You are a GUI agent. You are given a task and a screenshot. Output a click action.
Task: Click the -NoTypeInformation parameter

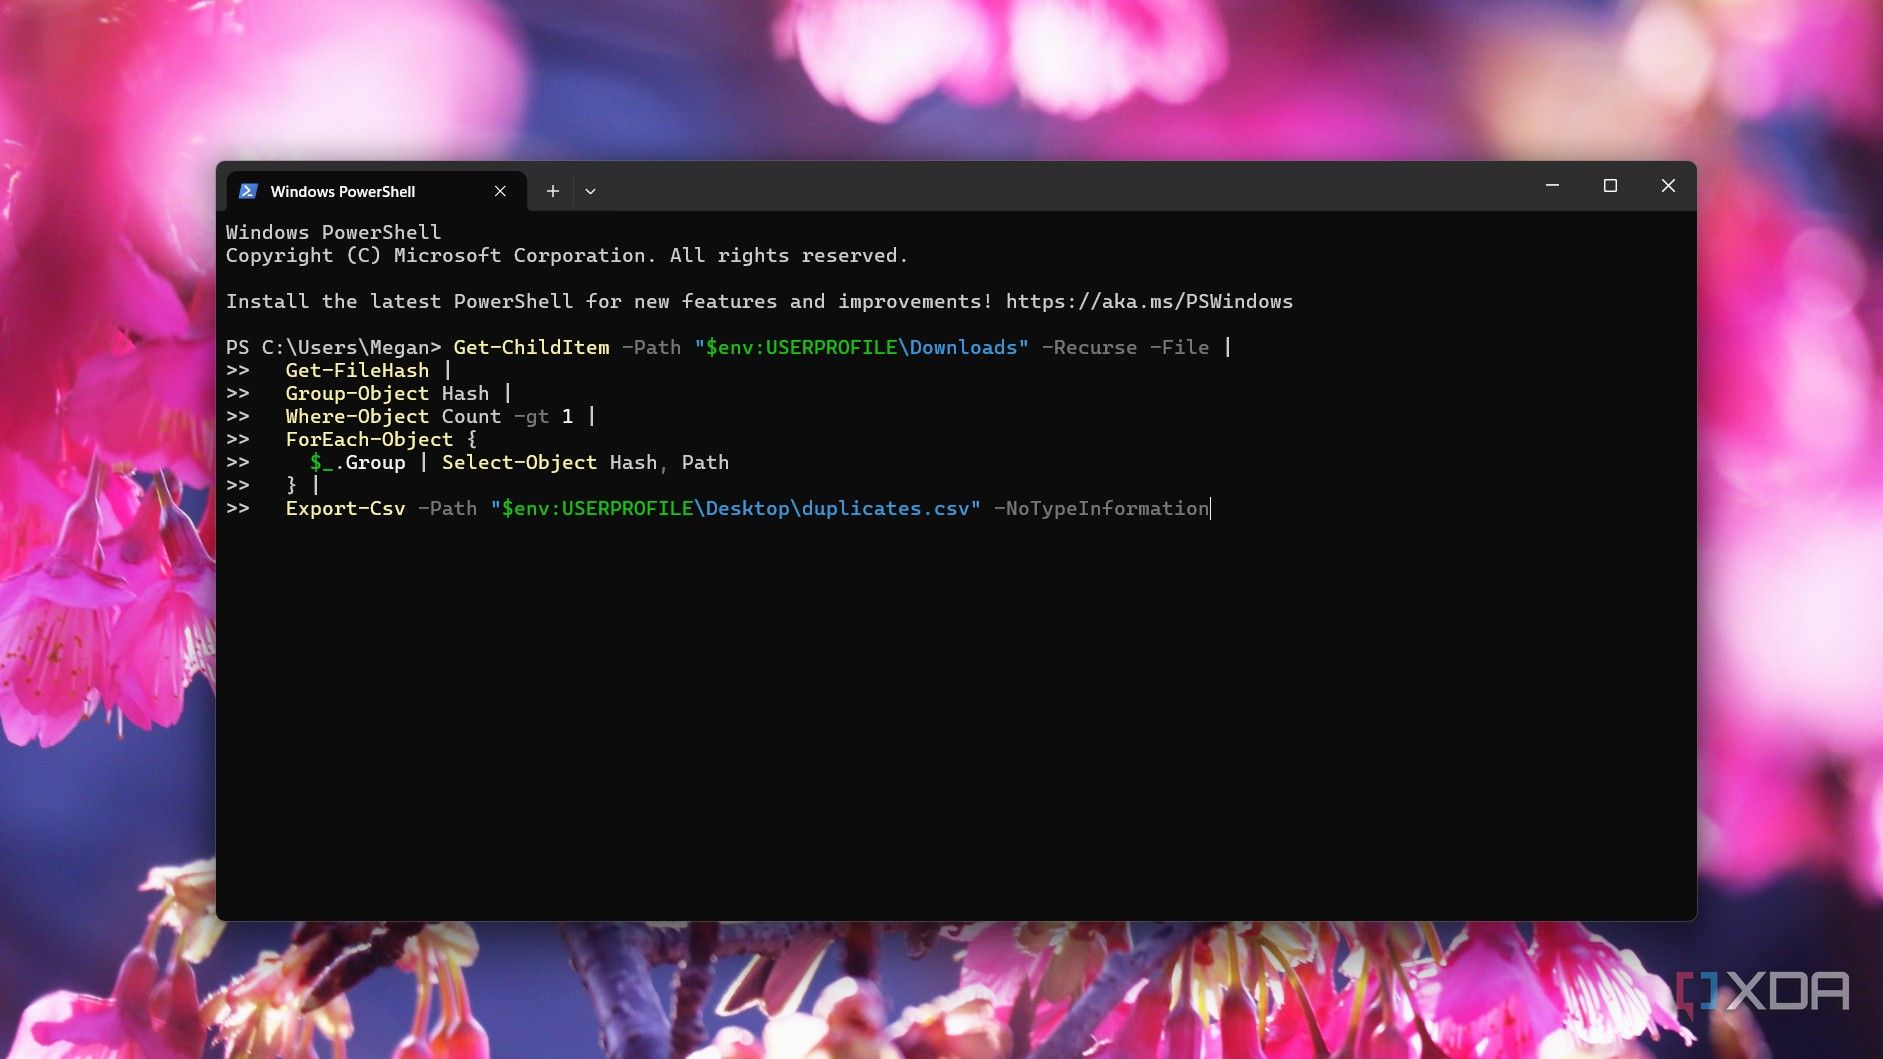coord(1101,508)
